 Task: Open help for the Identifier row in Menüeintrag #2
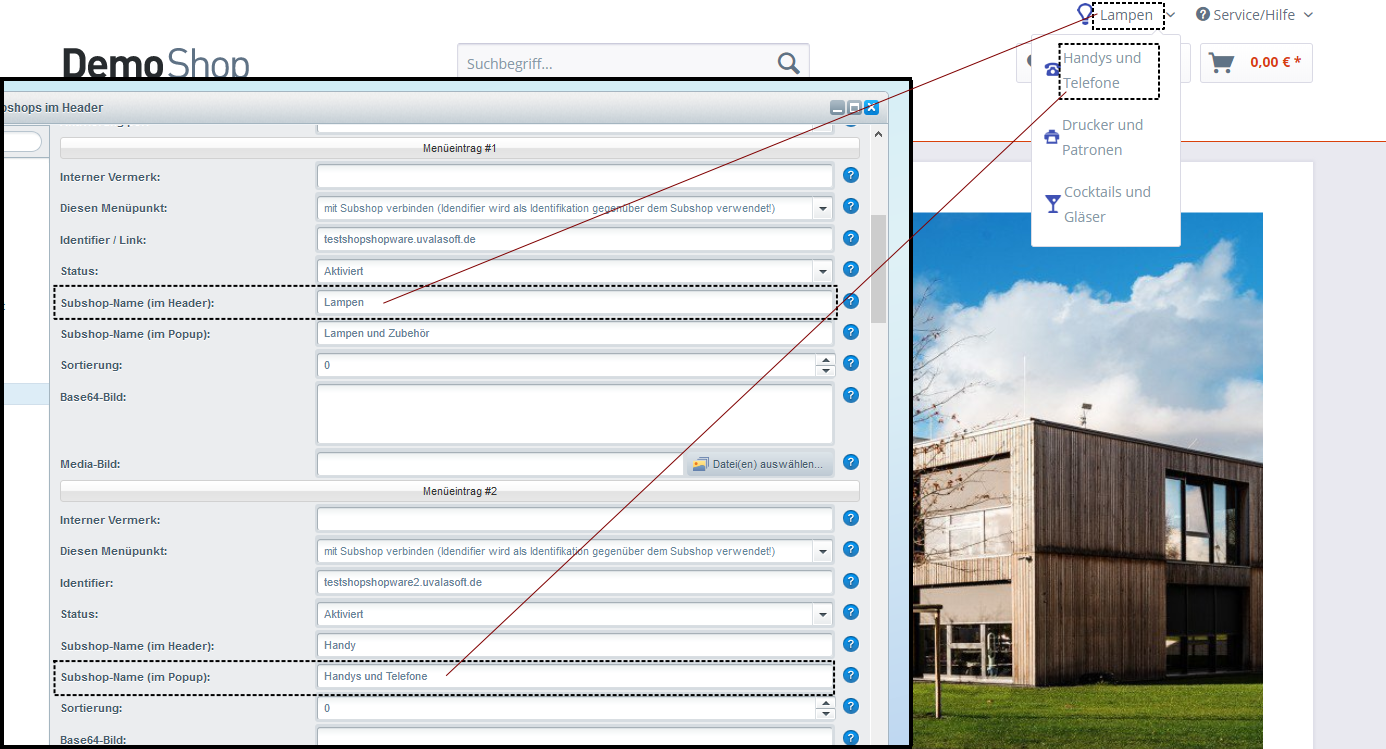point(851,581)
